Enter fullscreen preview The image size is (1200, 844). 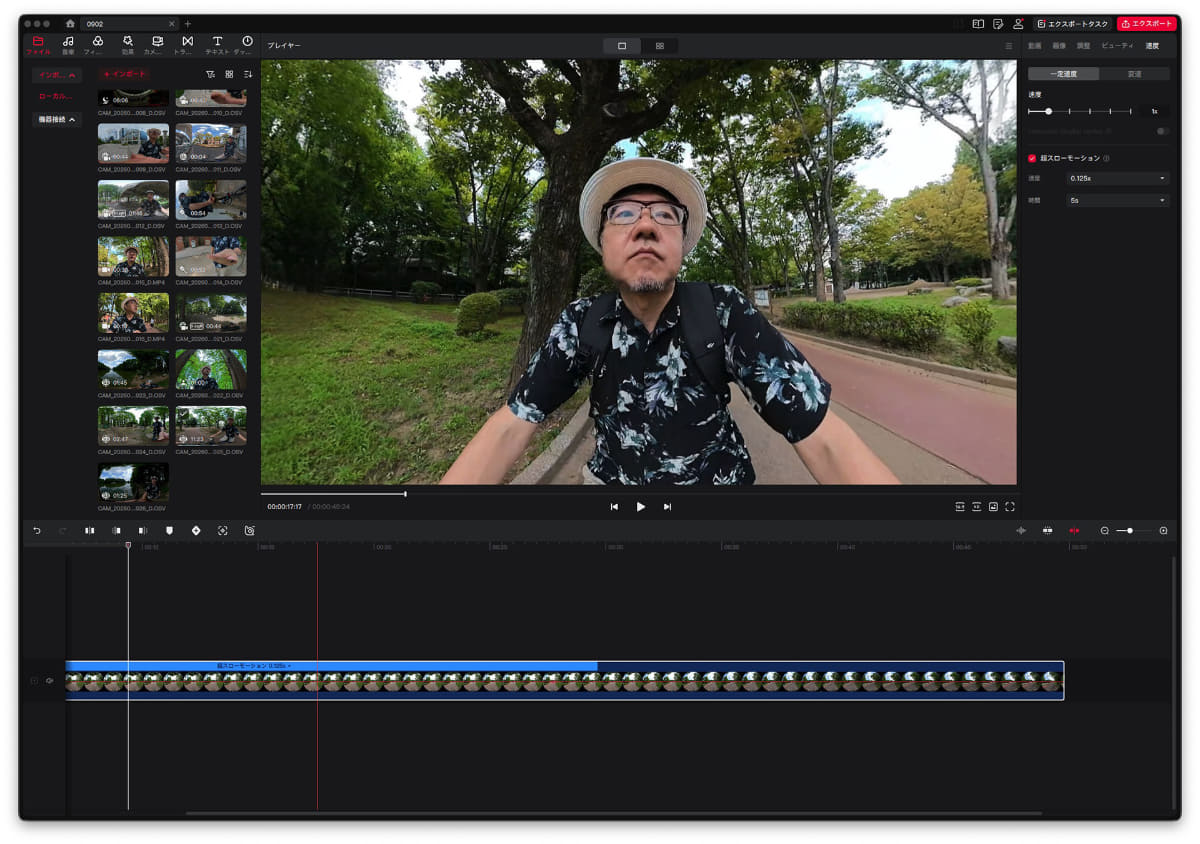pyautogui.click(x=1010, y=507)
